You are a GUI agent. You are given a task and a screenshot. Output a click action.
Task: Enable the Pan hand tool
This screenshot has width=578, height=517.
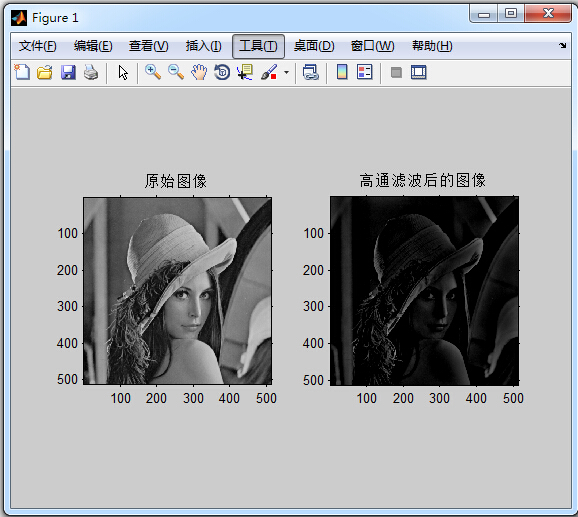coord(199,72)
